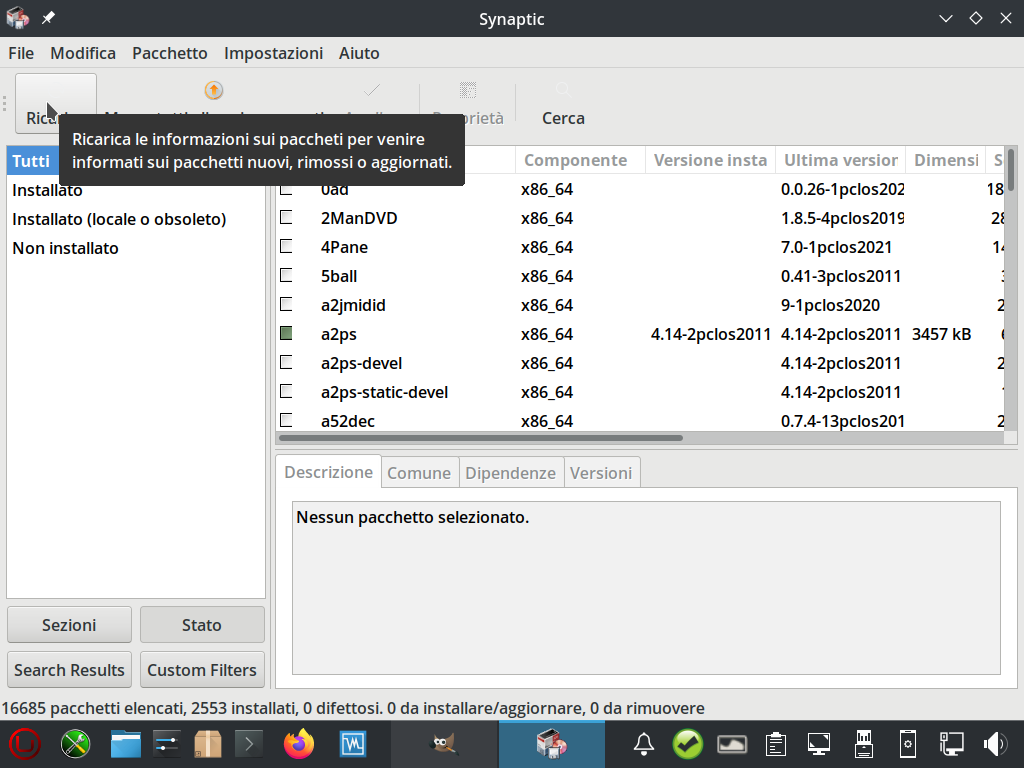Click the Sezioni button

pos(69,625)
